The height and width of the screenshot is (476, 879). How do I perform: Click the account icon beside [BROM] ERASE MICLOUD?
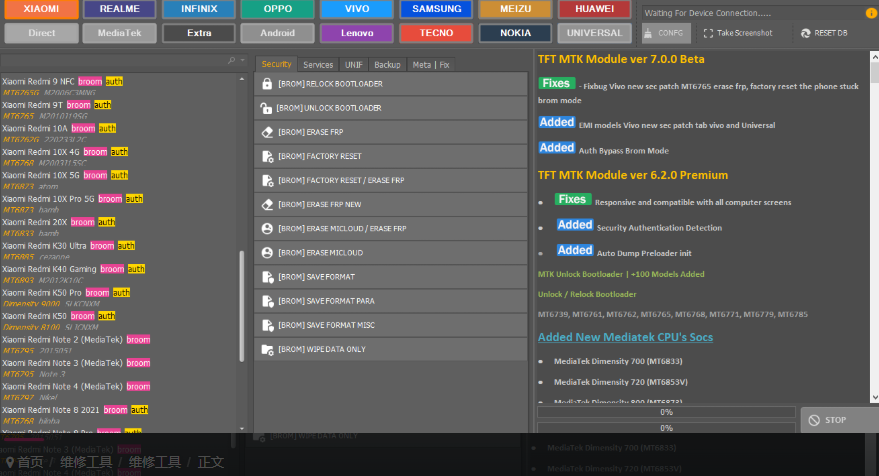tap(267, 252)
